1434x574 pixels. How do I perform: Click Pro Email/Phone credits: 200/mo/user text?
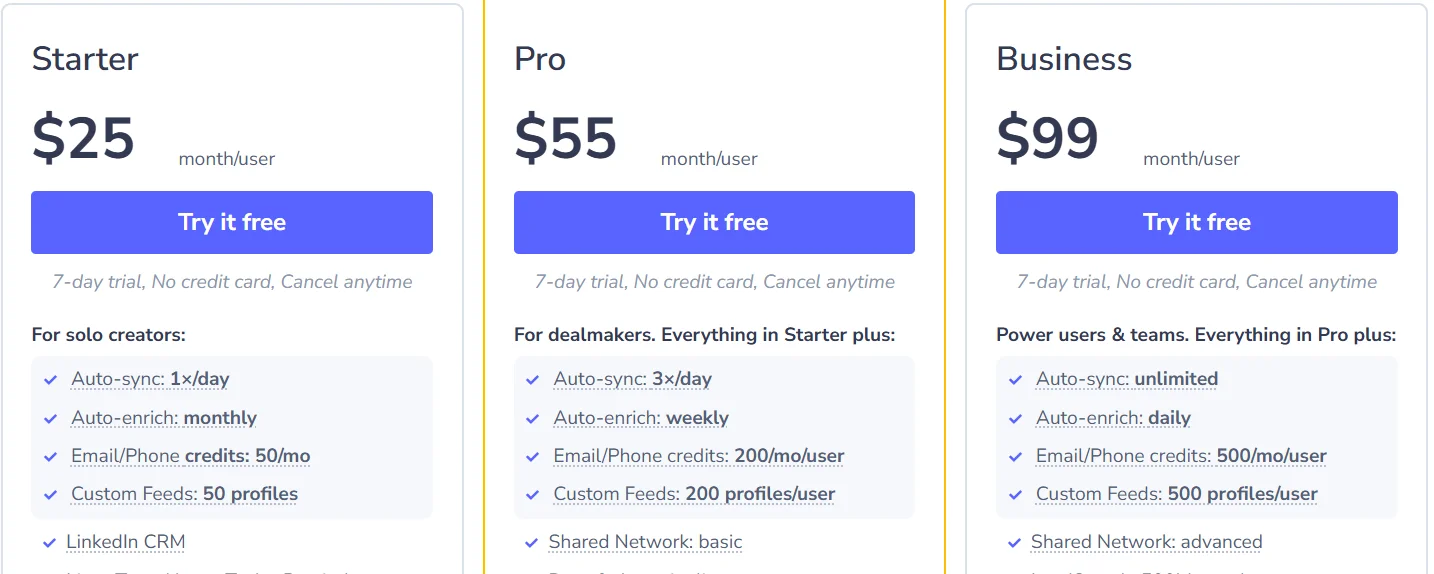pyautogui.click(x=698, y=456)
